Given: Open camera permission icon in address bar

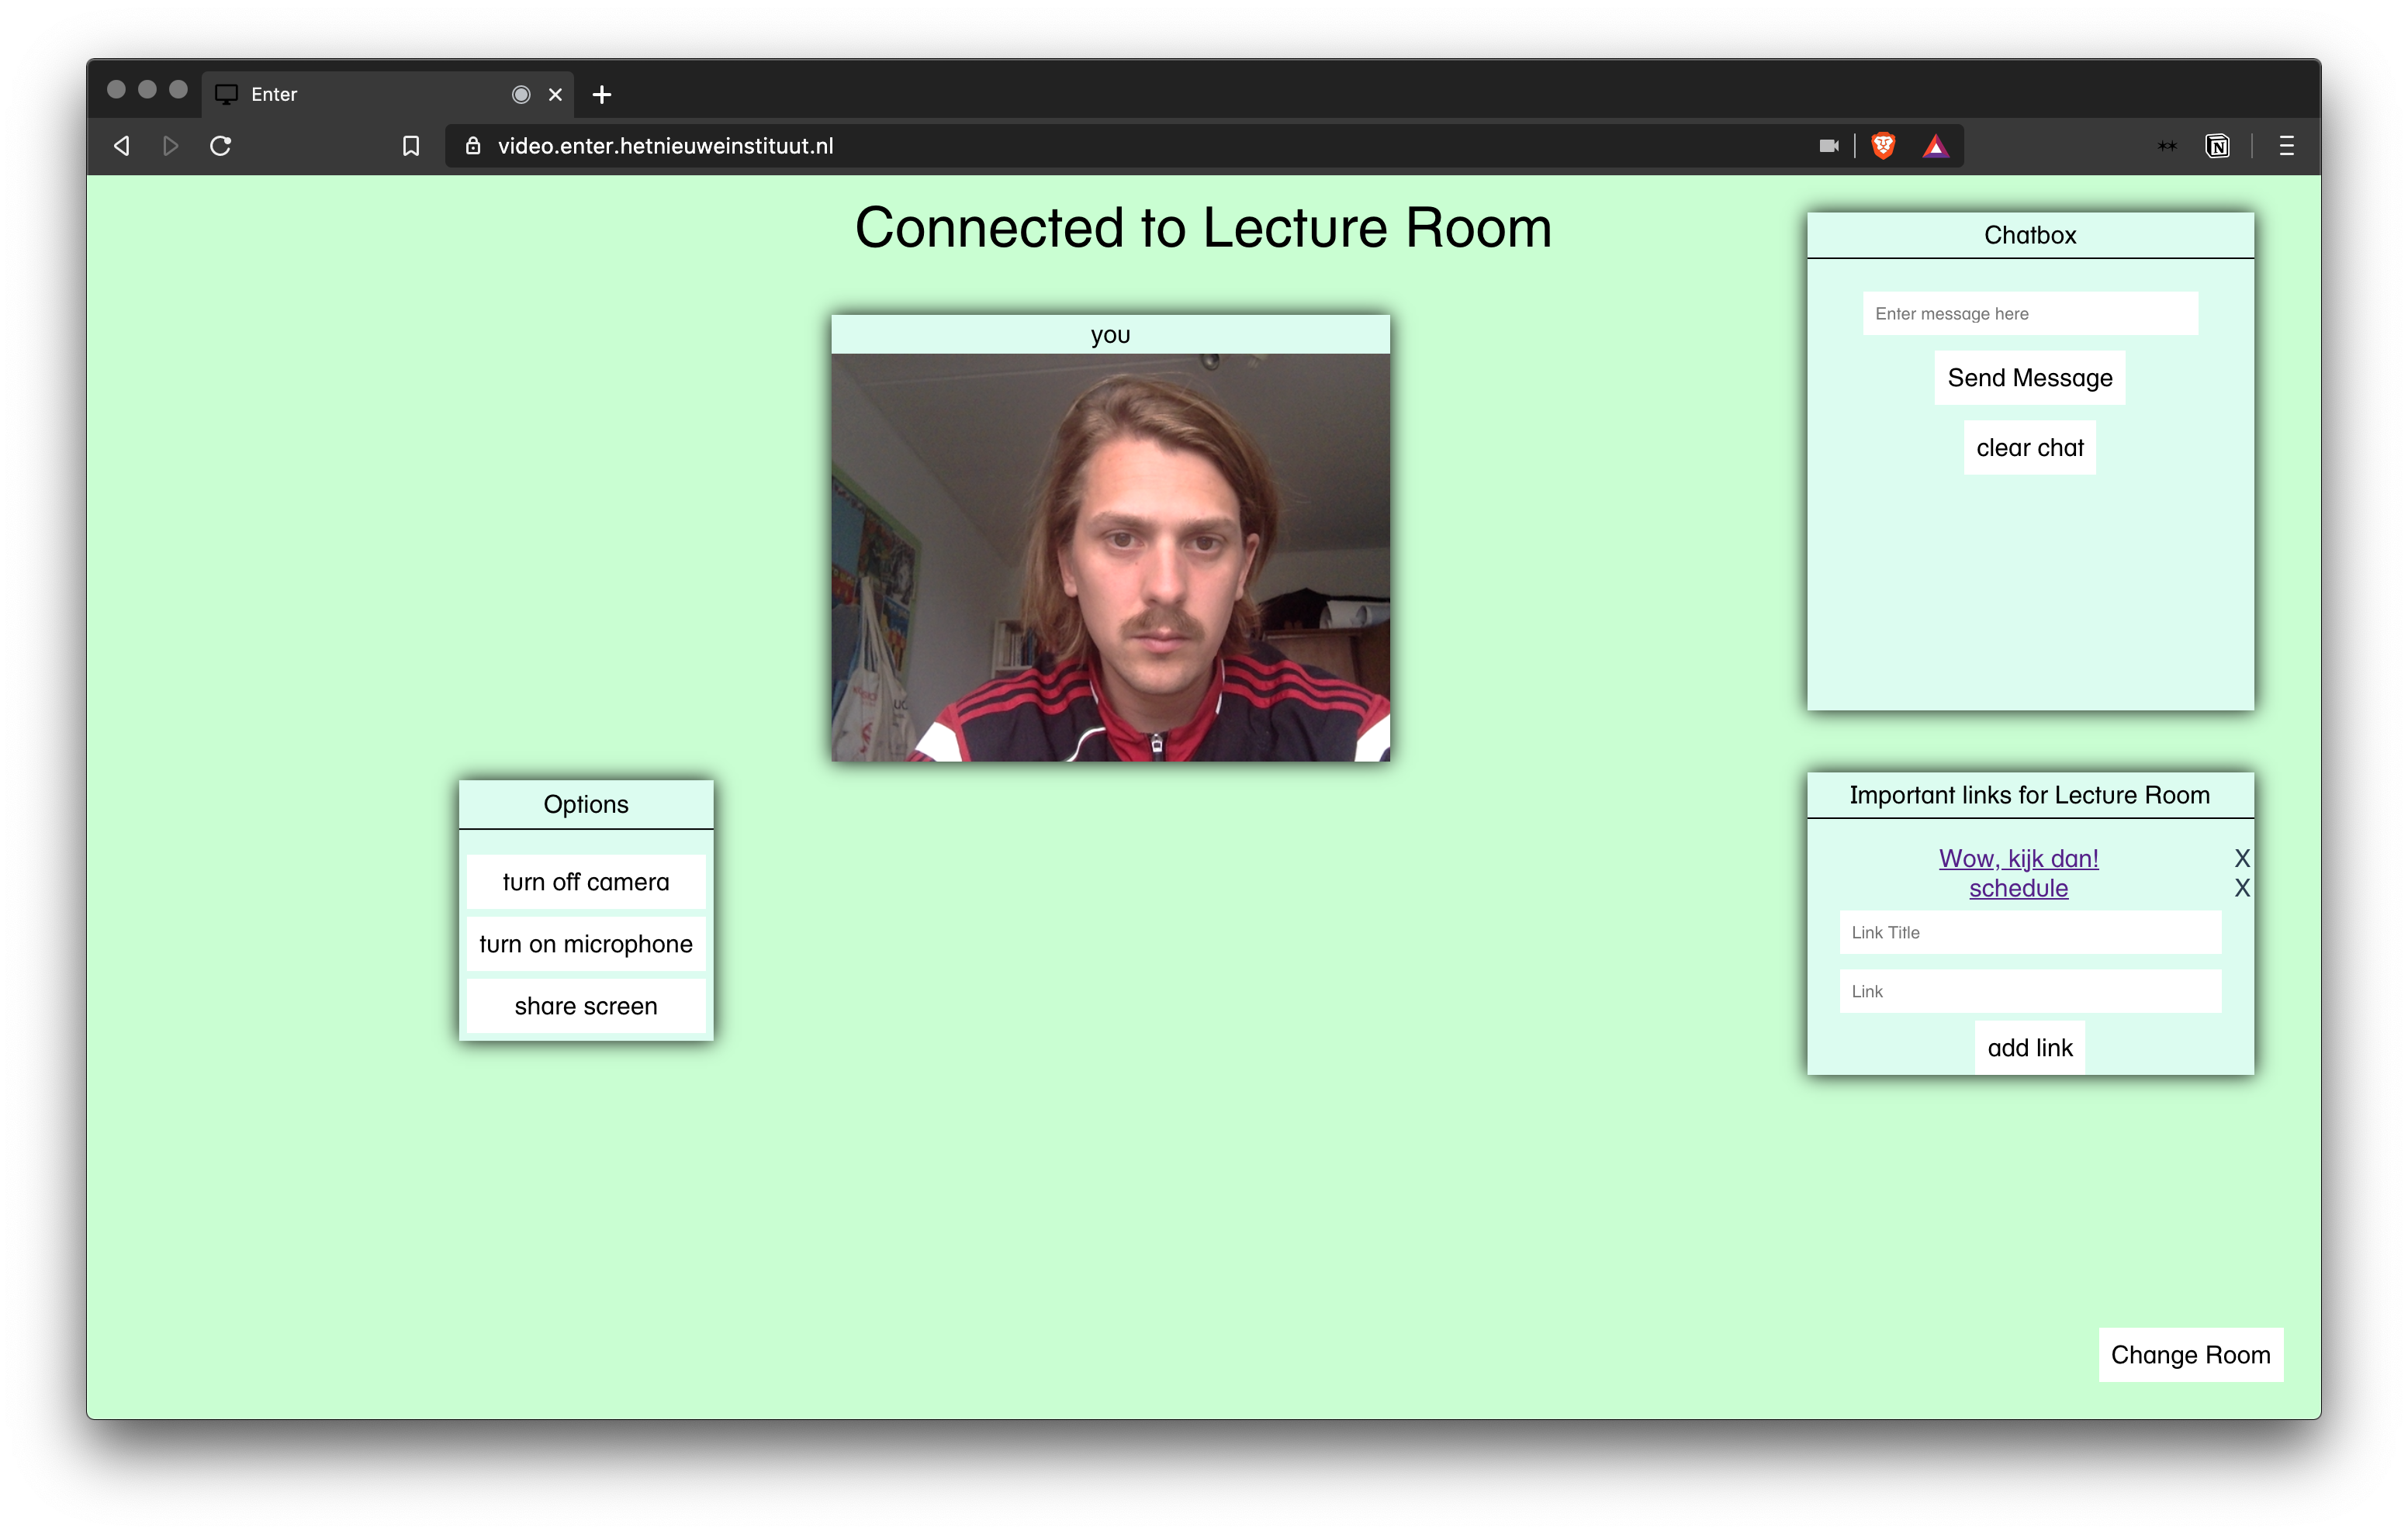Looking at the screenshot, I should pyautogui.click(x=1829, y=146).
